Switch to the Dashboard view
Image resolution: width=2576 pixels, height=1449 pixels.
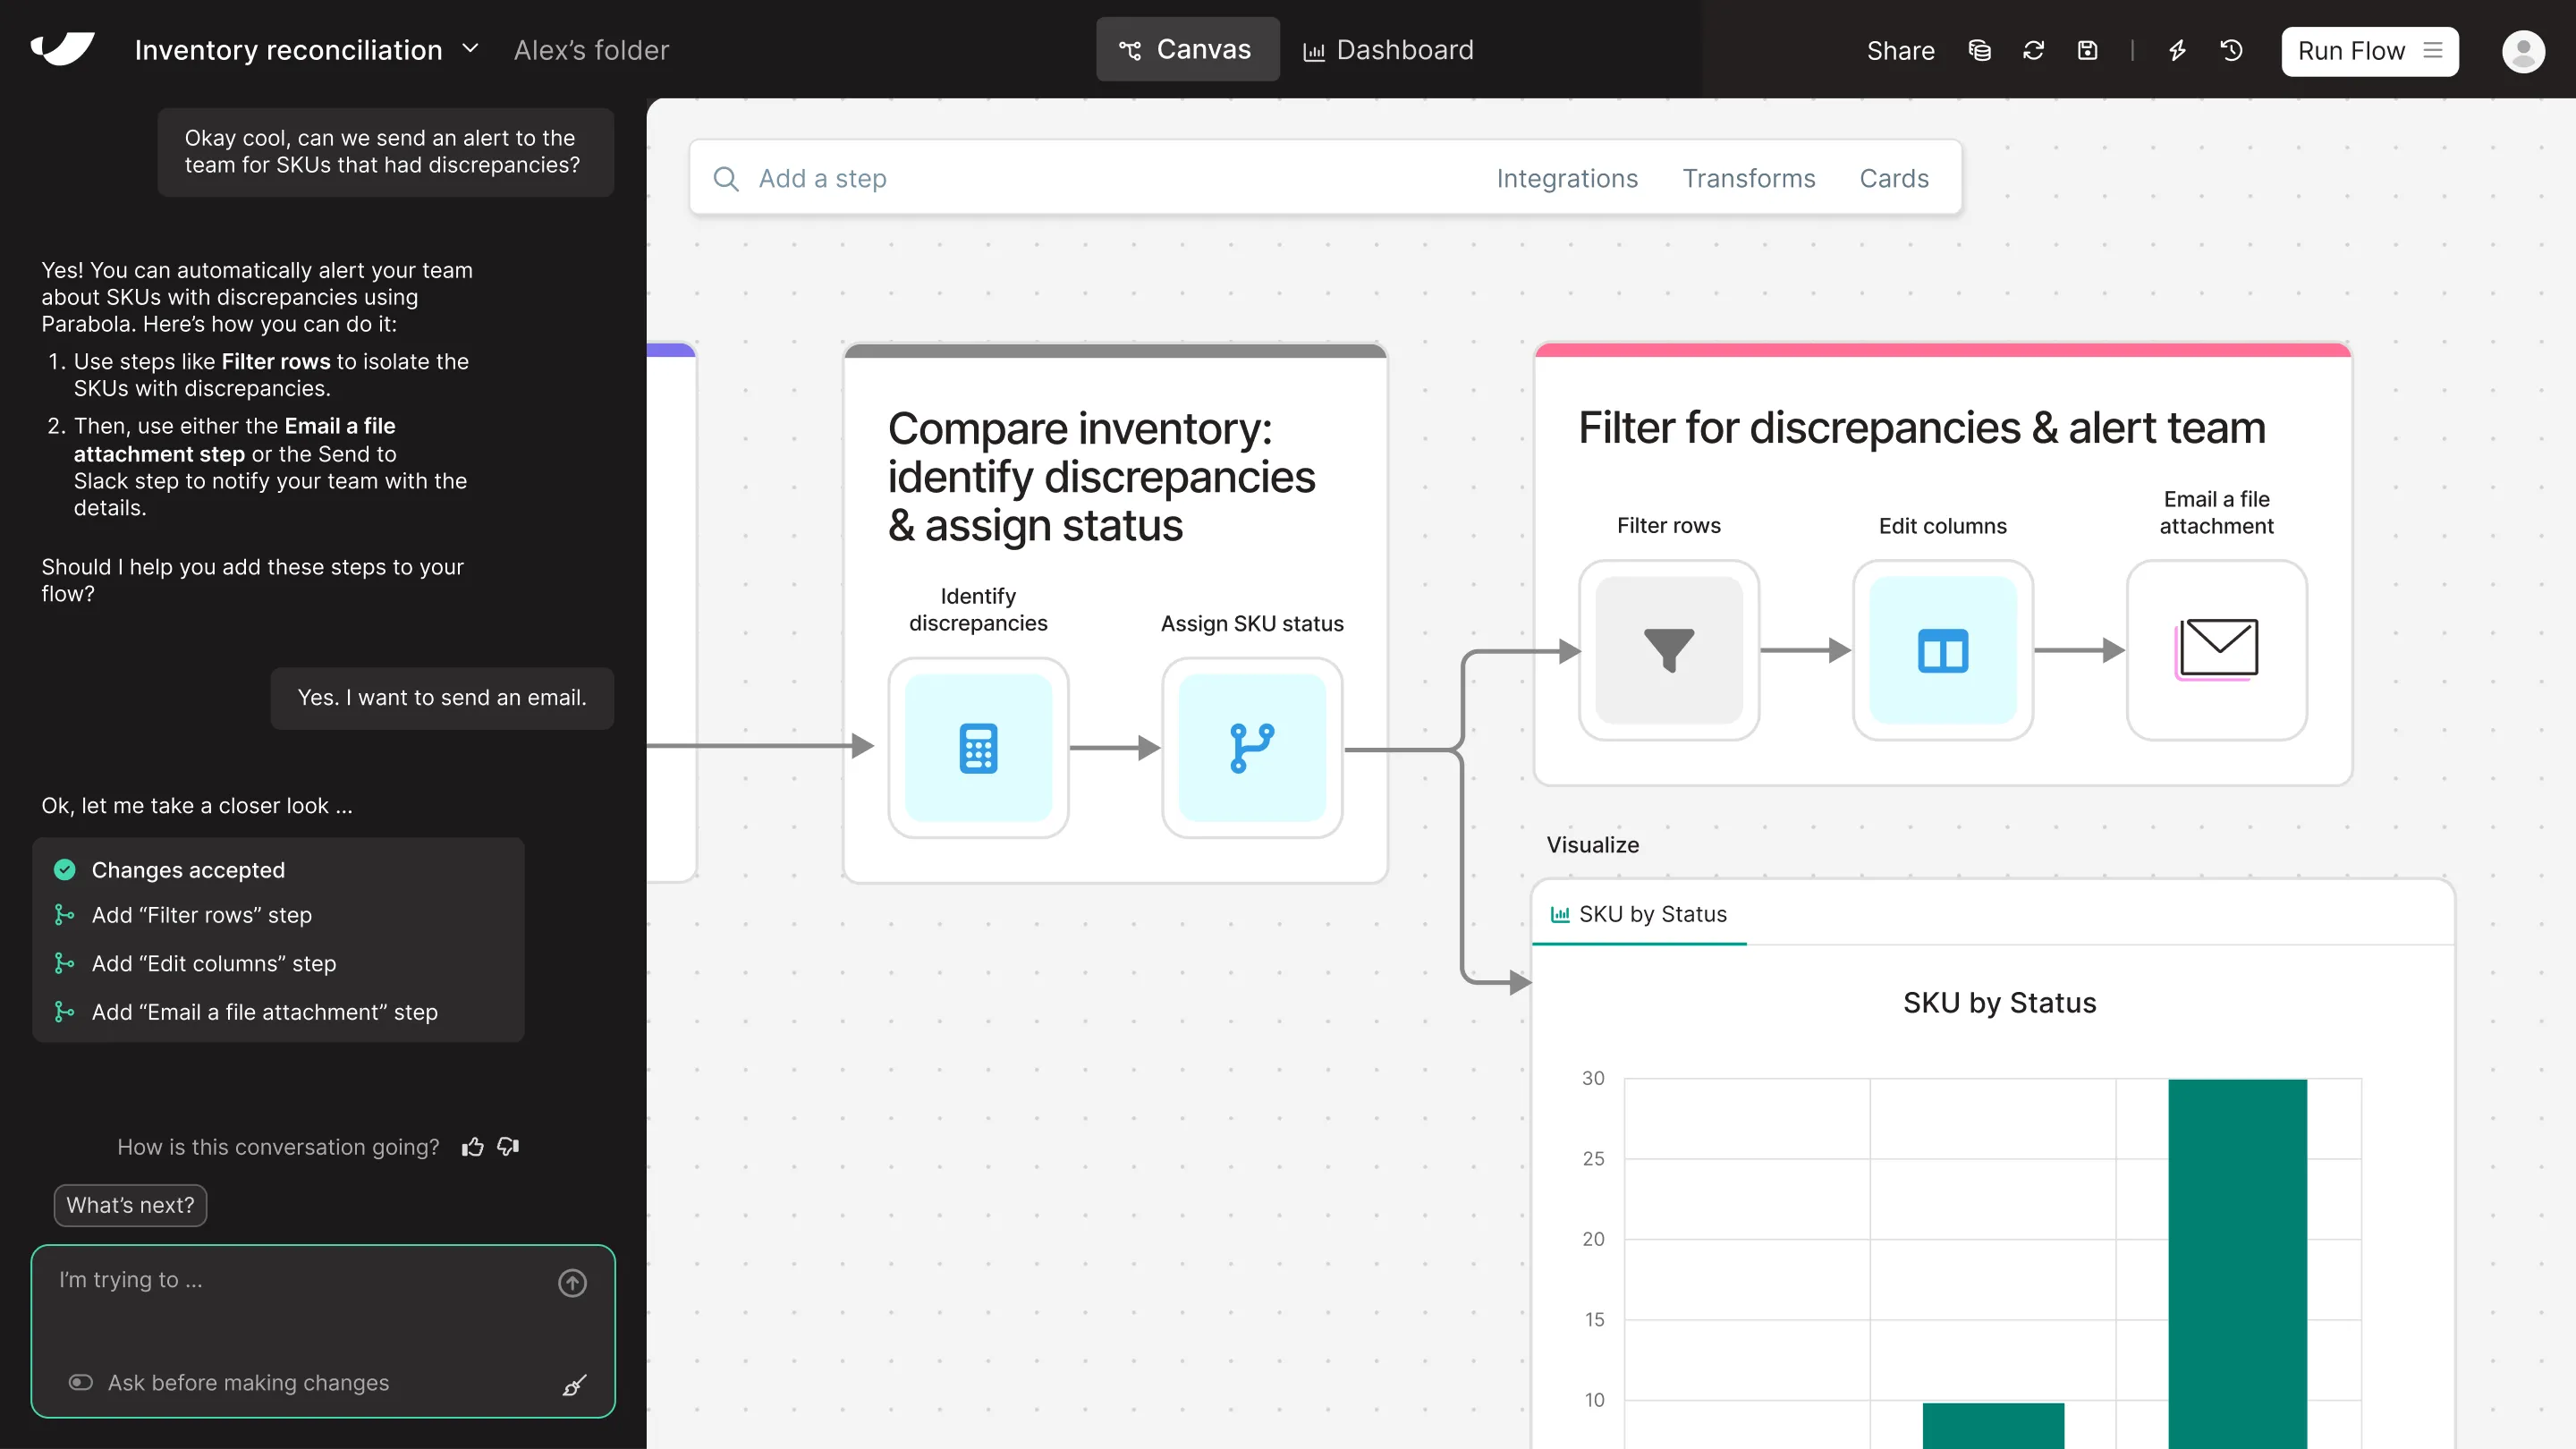pos(1388,49)
